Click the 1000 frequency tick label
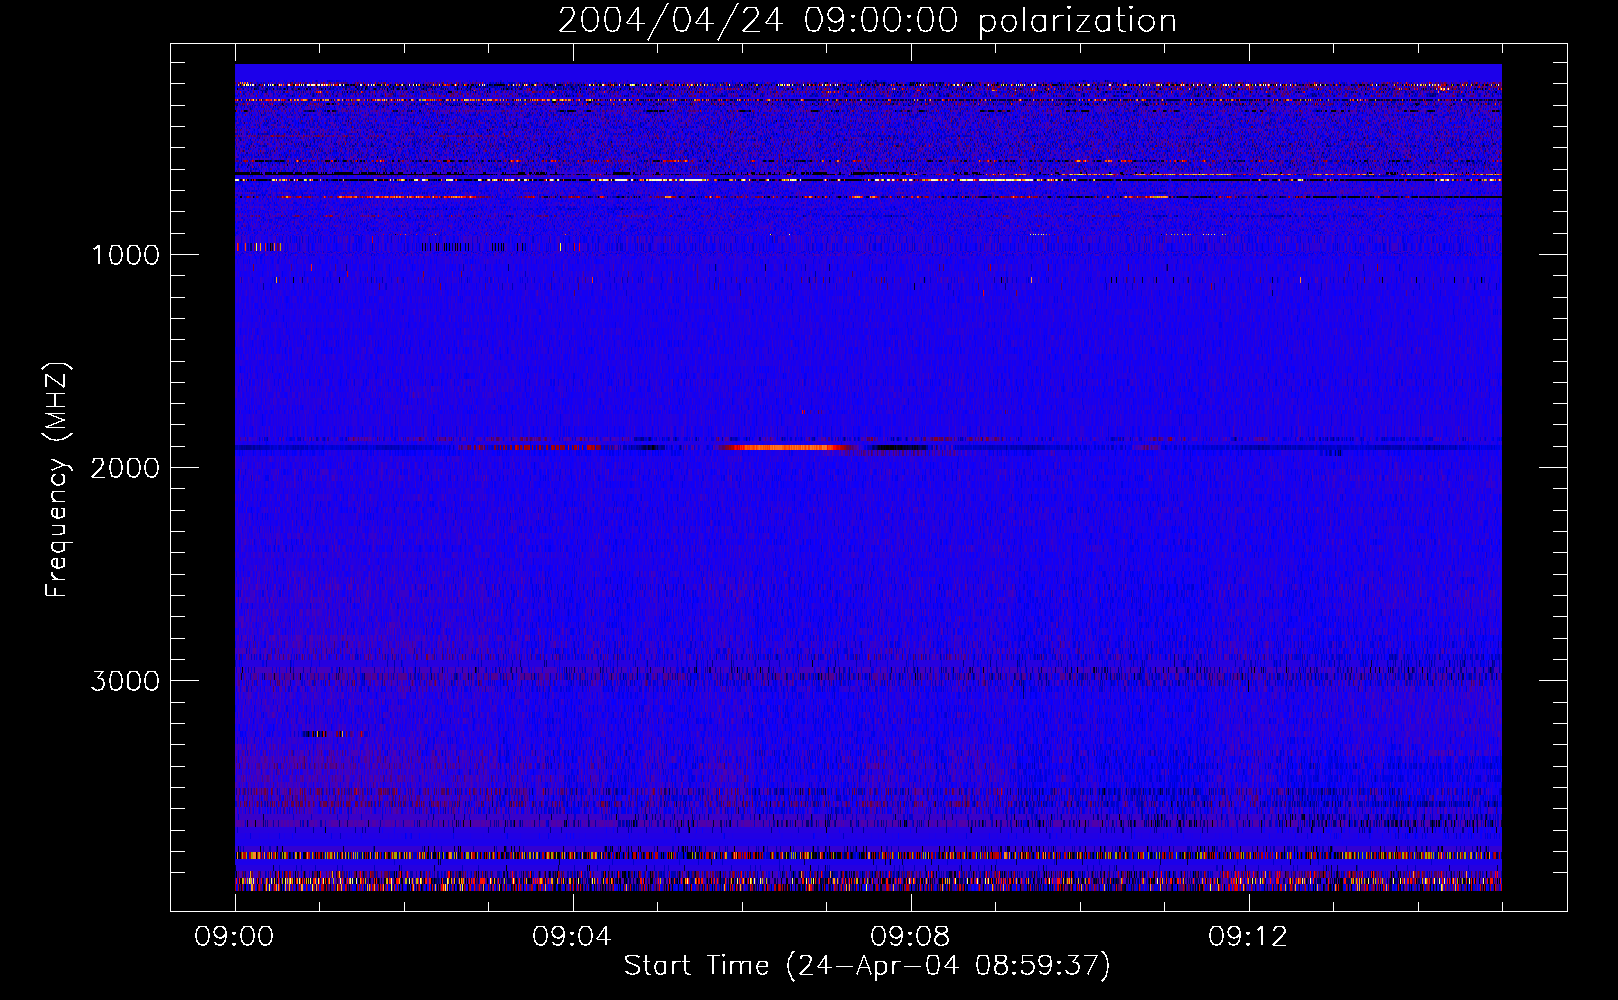This screenshot has height=1000, width=1618. [x=125, y=254]
